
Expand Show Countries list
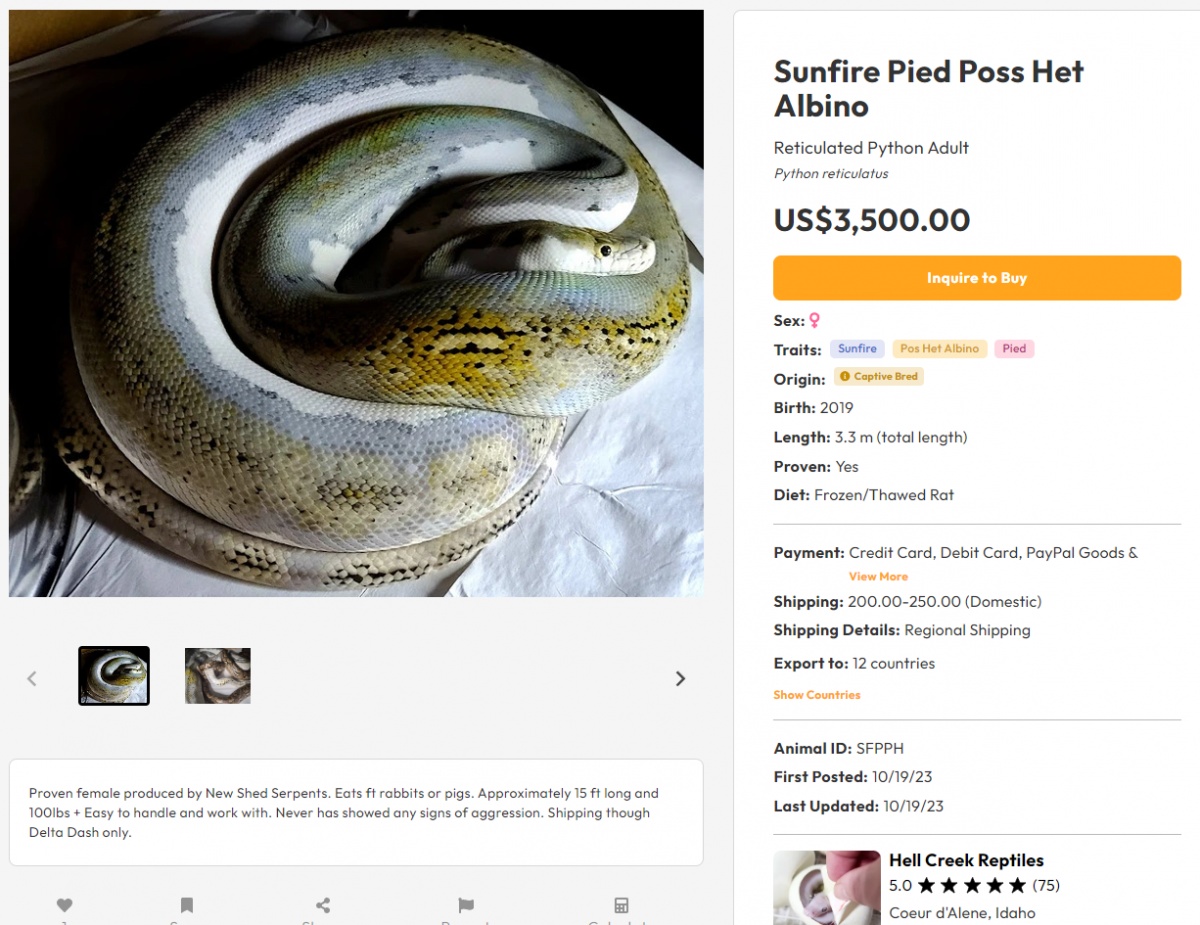[816, 694]
